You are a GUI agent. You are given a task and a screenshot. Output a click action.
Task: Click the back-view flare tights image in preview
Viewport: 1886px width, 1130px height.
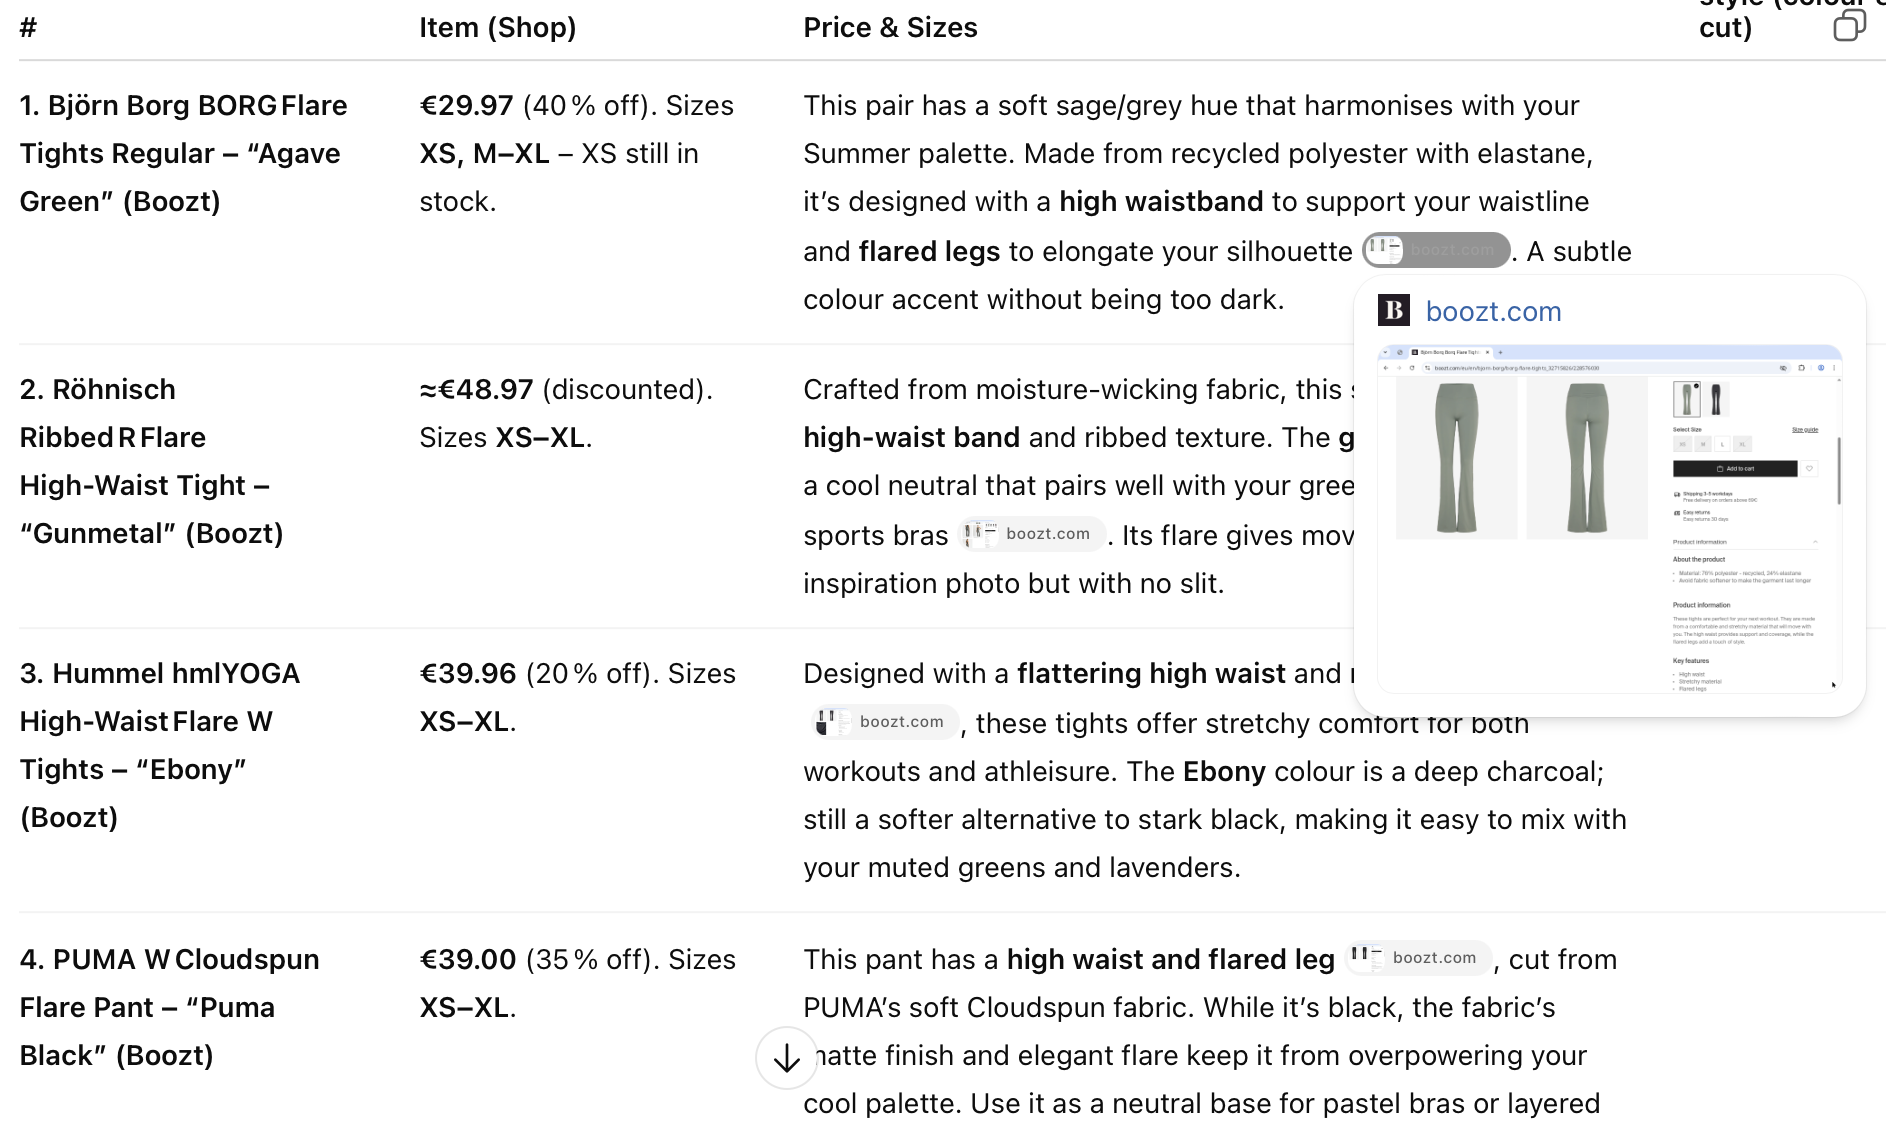point(1587,459)
